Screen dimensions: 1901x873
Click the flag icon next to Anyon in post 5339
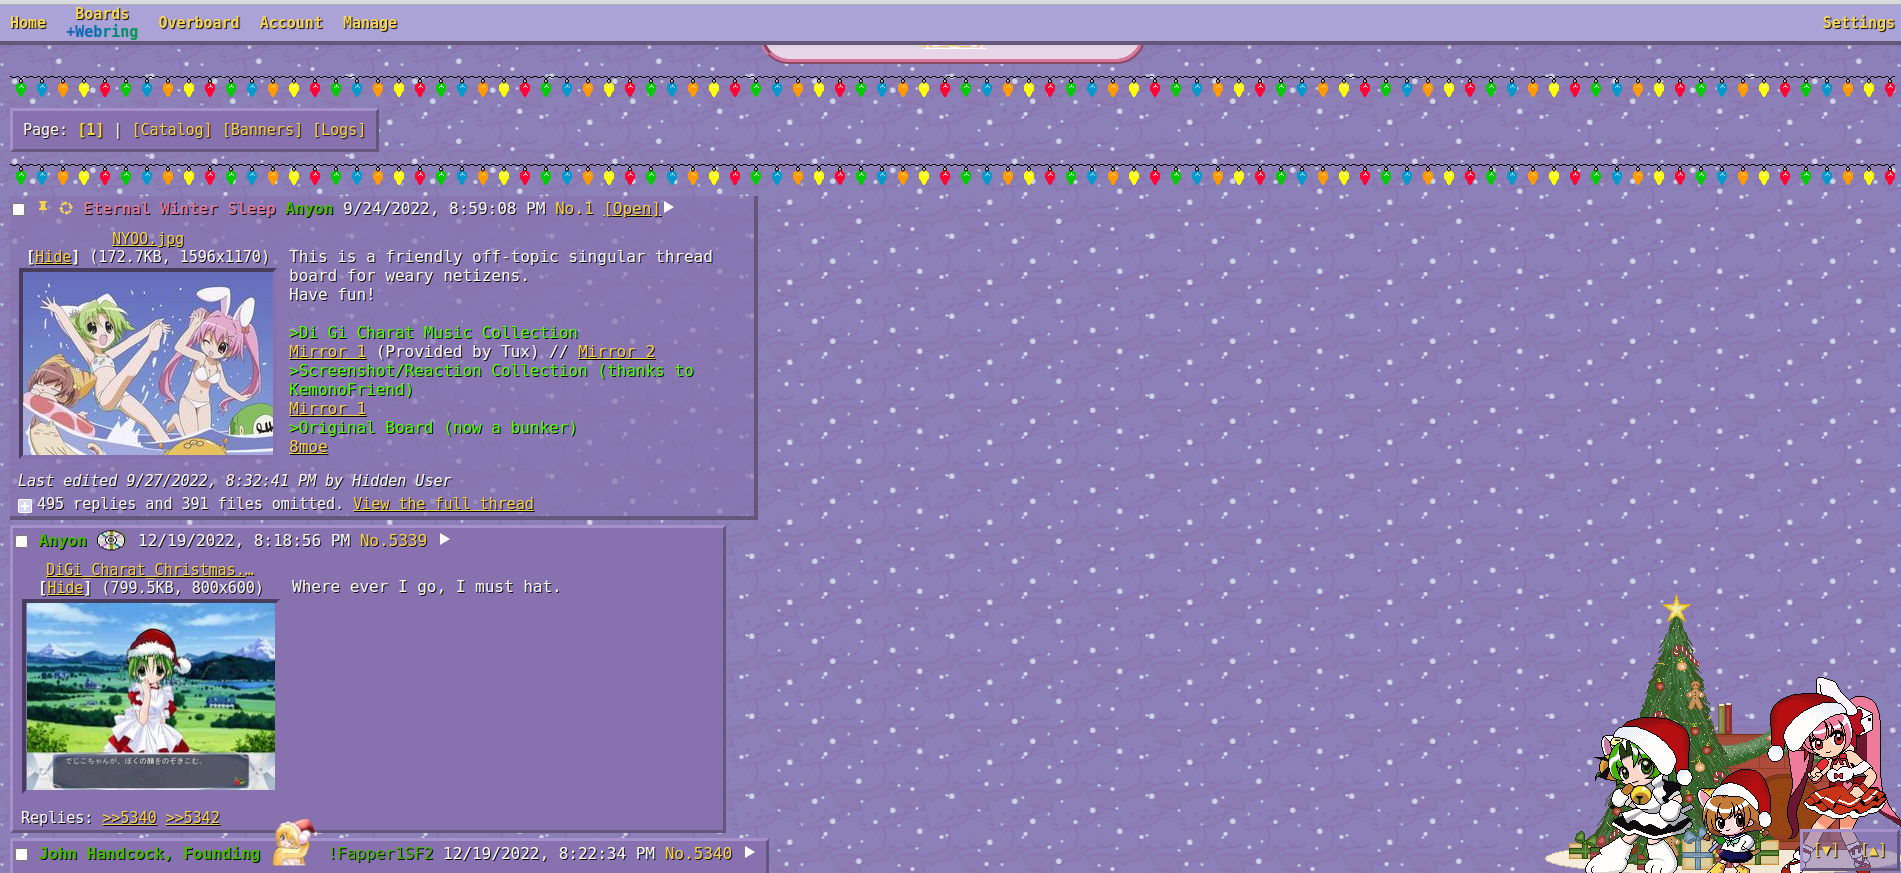coord(111,540)
